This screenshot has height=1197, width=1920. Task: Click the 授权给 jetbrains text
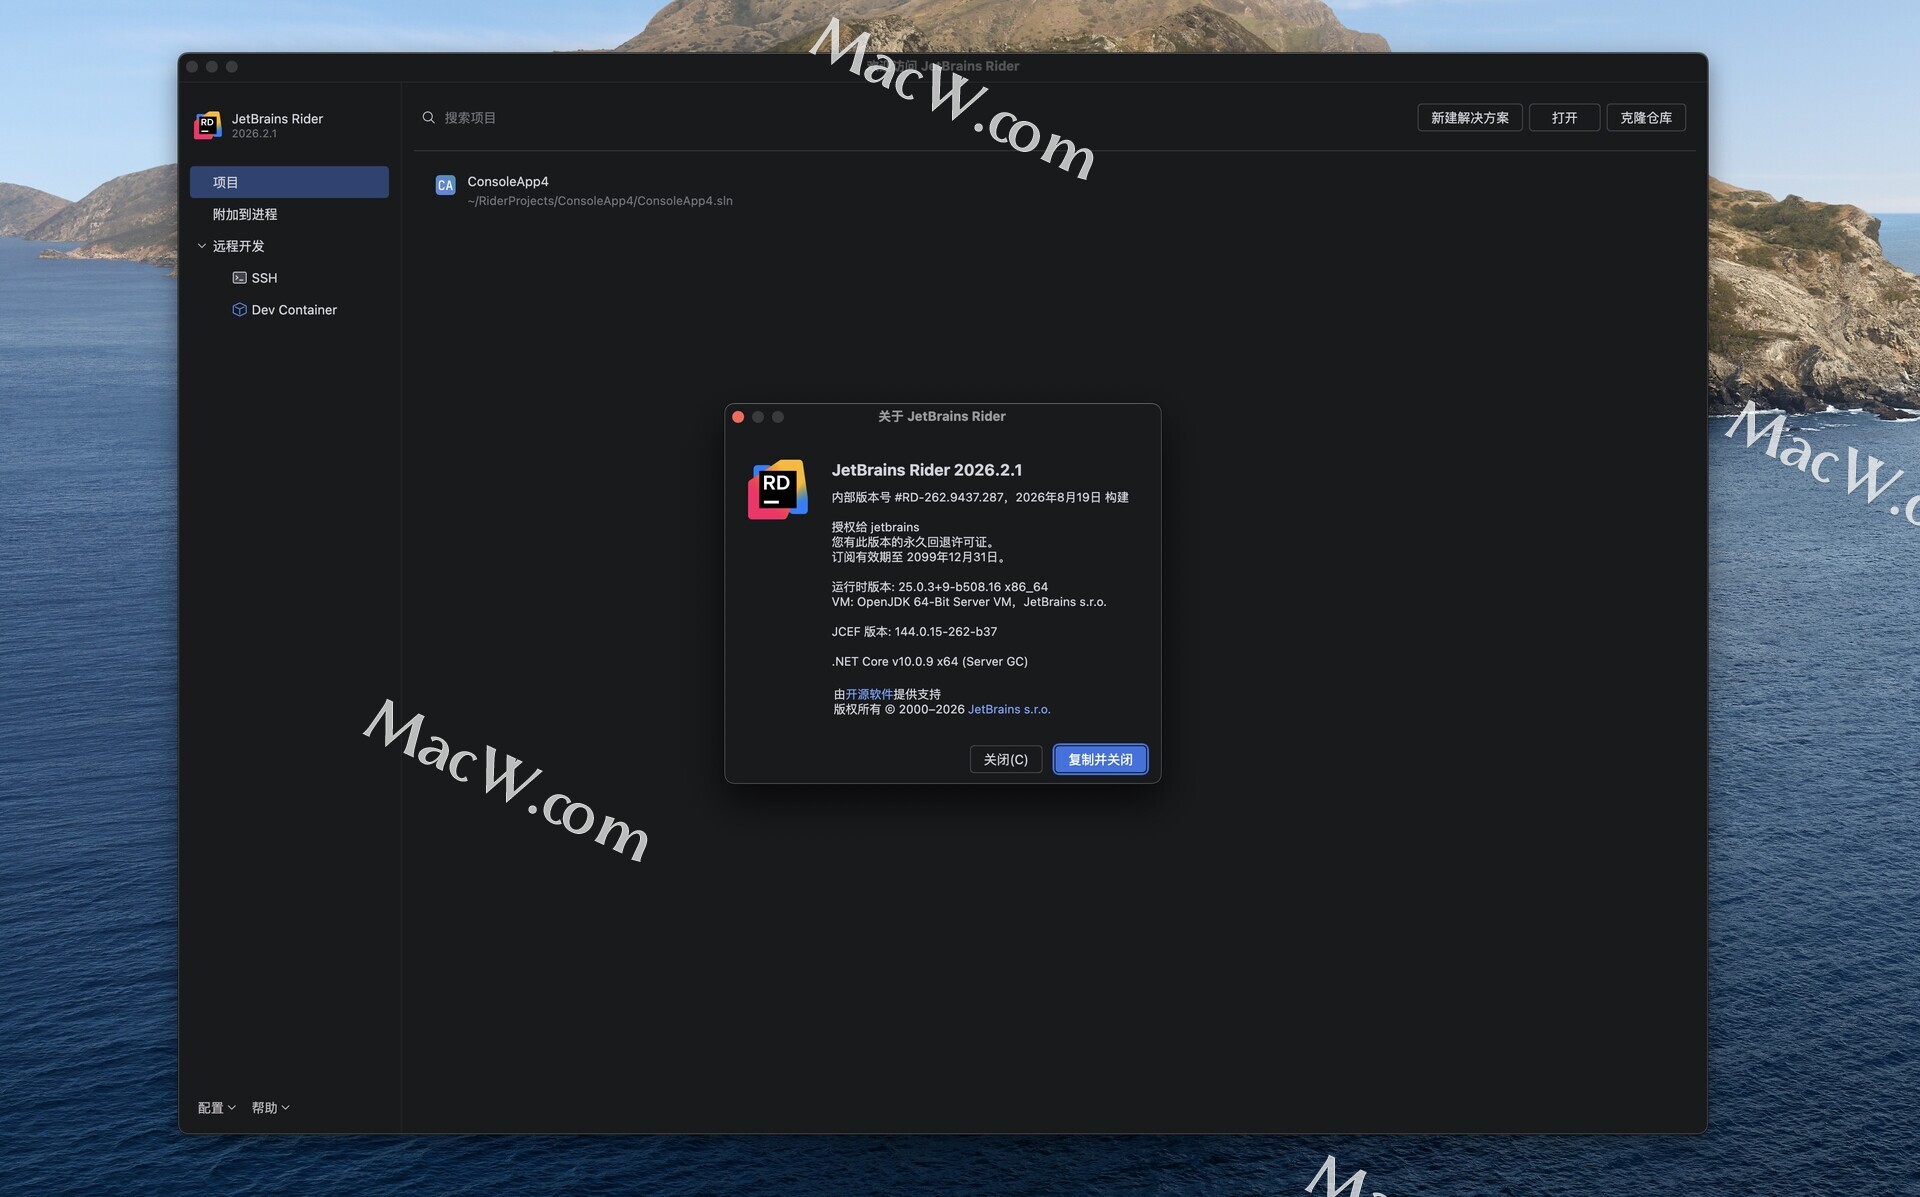click(x=875, y=527)
